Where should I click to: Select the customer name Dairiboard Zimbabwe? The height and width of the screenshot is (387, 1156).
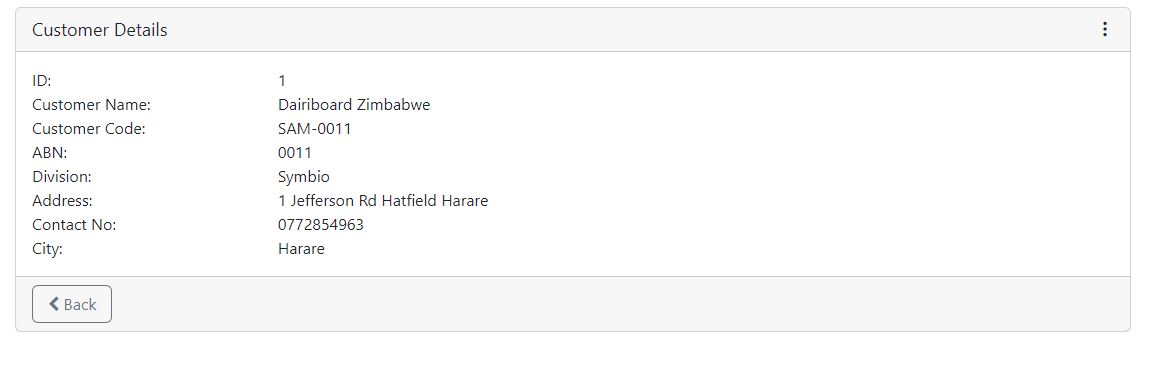[354, 105]
